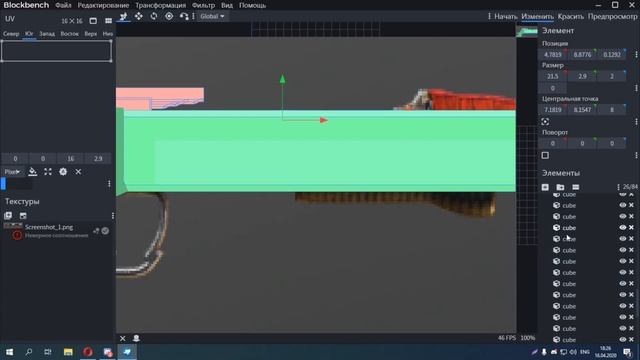Viewport: 640px width, 360px height.
Task: Switch UV face to Юг
Action: coord(29,34)
